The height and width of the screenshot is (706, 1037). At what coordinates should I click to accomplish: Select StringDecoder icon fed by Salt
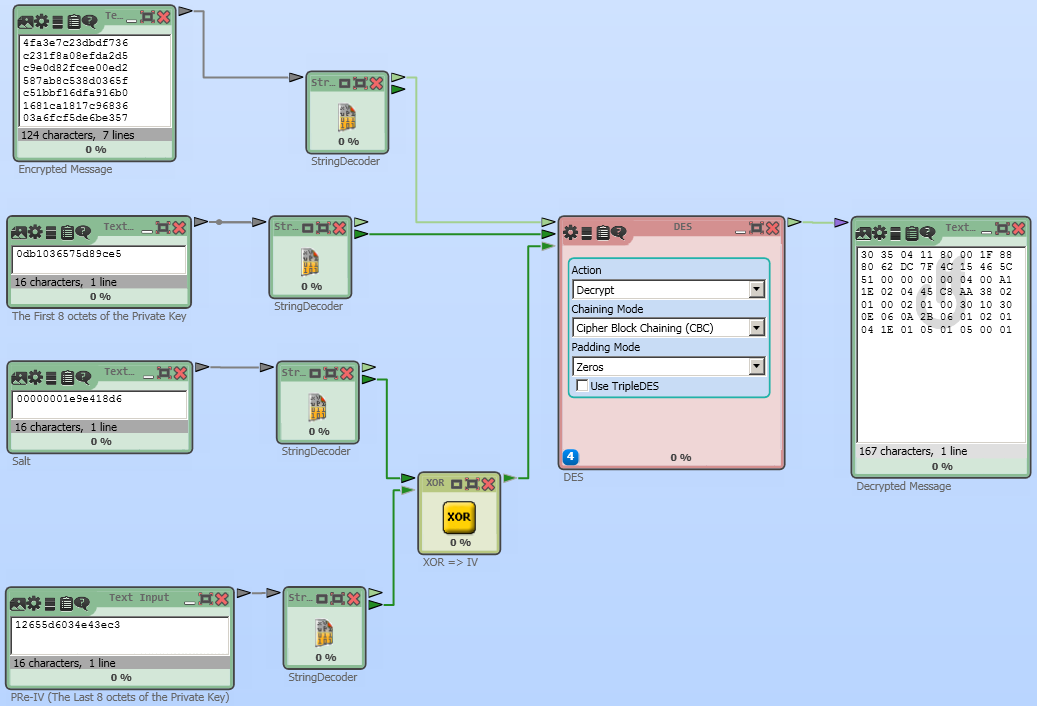(x=317, y=407)
